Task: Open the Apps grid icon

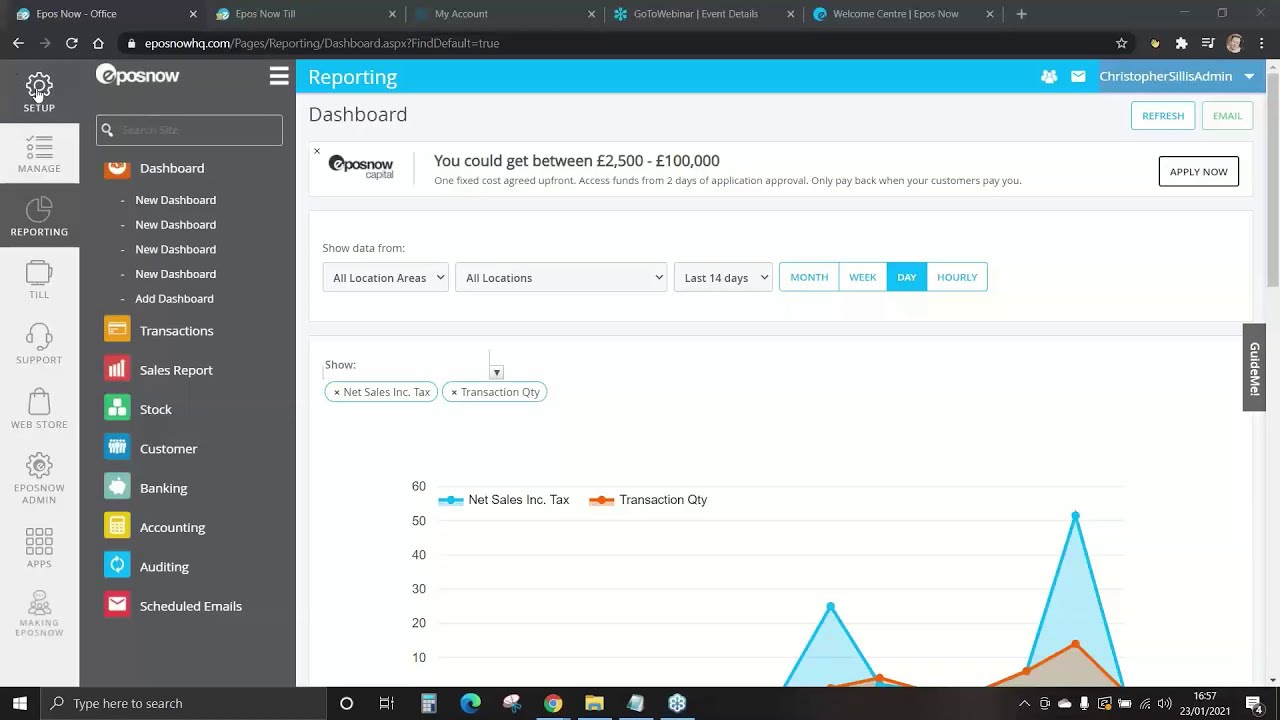Action: pos(39,541)
